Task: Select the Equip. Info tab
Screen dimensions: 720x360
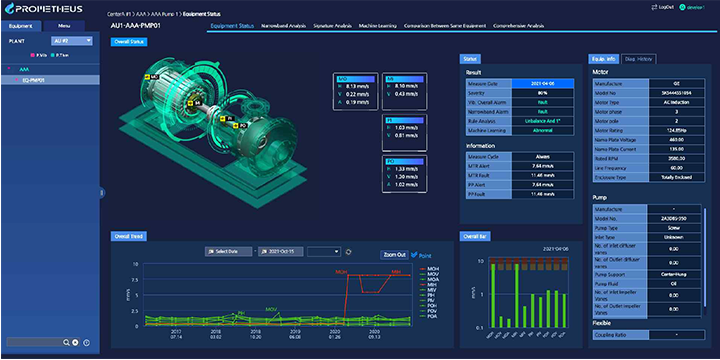Action: point(603,59)
